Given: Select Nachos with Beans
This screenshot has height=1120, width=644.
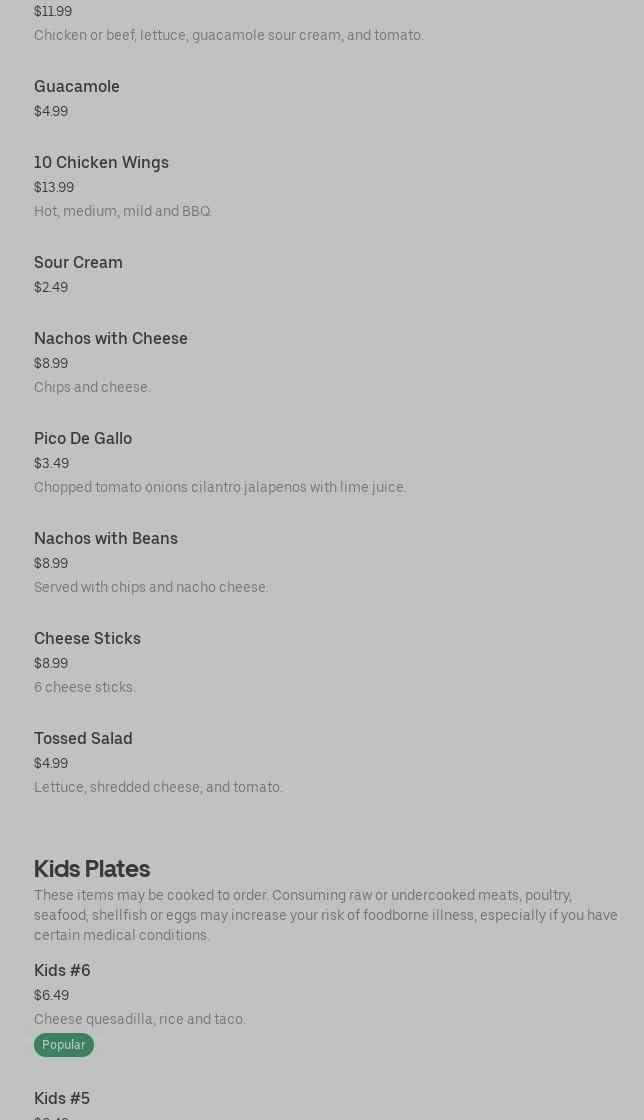Looking at the screenshot, I should click(x=106, y=539).
